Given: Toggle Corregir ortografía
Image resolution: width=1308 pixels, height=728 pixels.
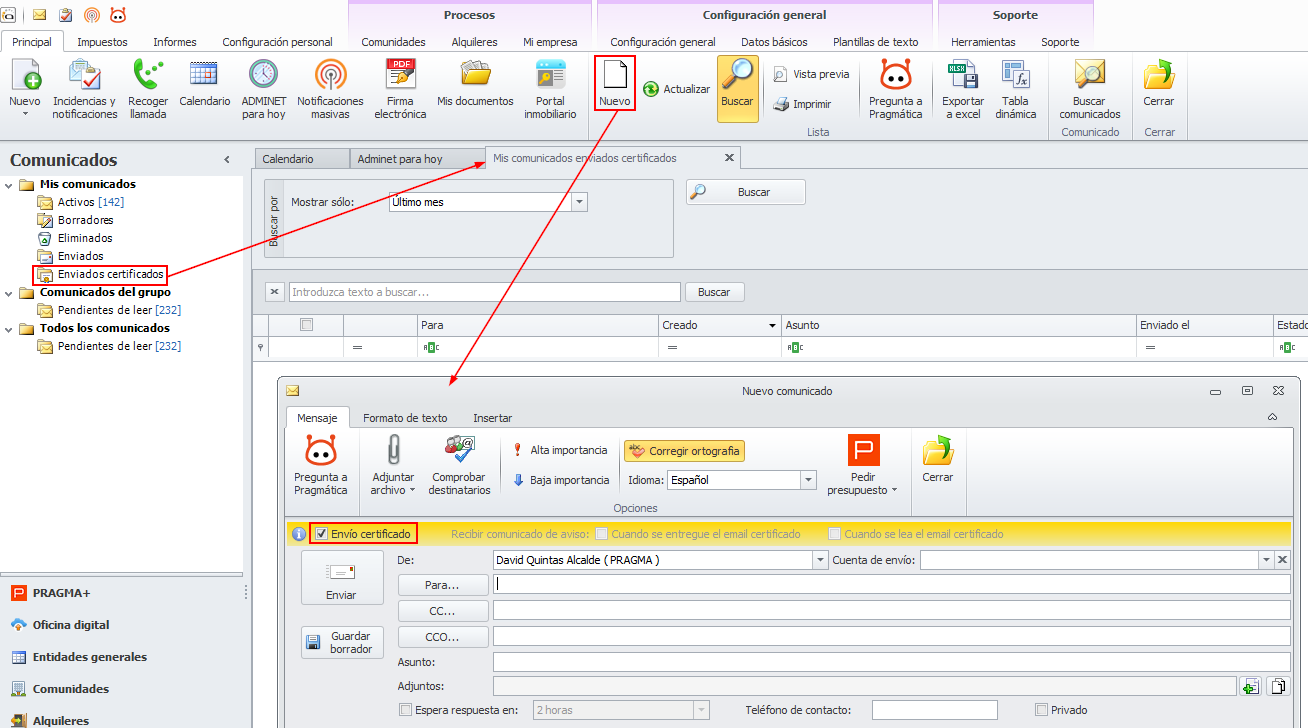Looking at the screenshot, I should coord(684,451).
